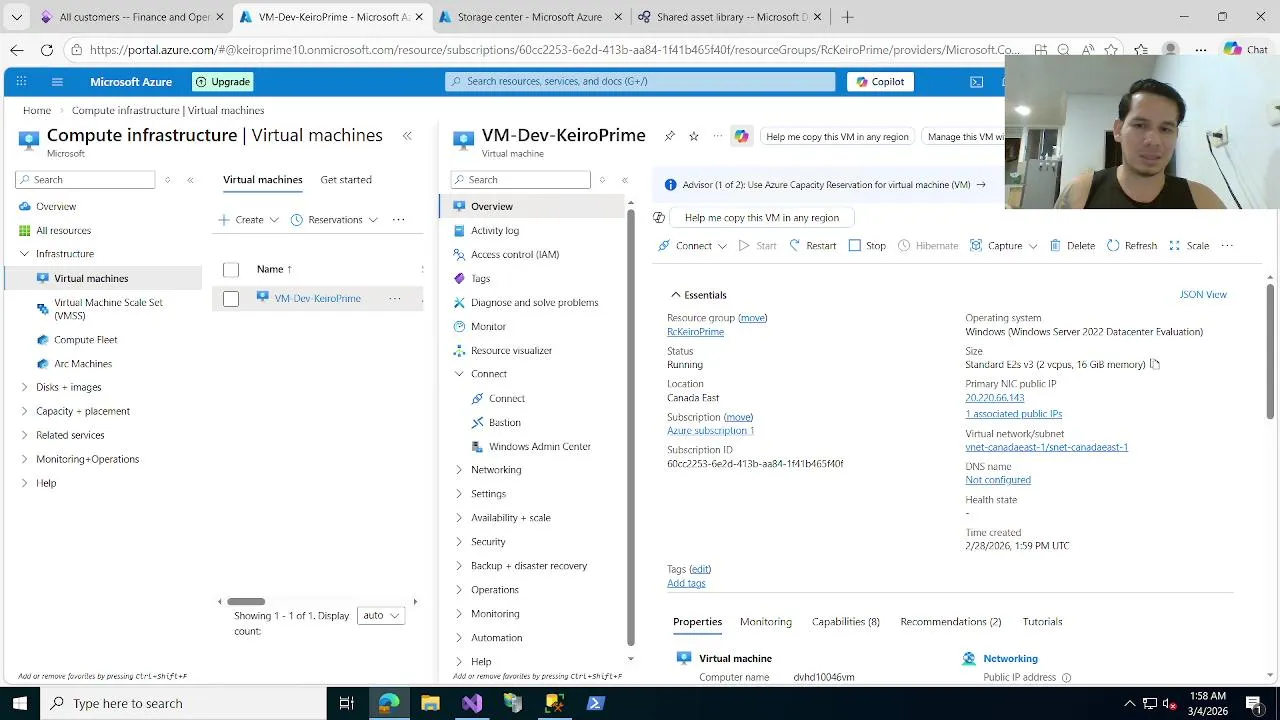Viewport: 1280px width, 720px height.
Task: Open Virtual Machine Scale Set (VMSS)
Action: (x=108, y=309)
